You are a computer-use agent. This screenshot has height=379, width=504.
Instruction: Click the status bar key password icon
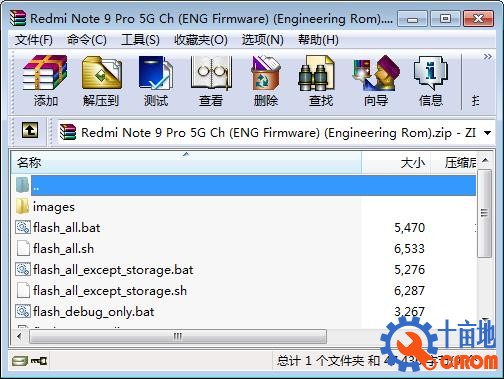pos(39,361)
